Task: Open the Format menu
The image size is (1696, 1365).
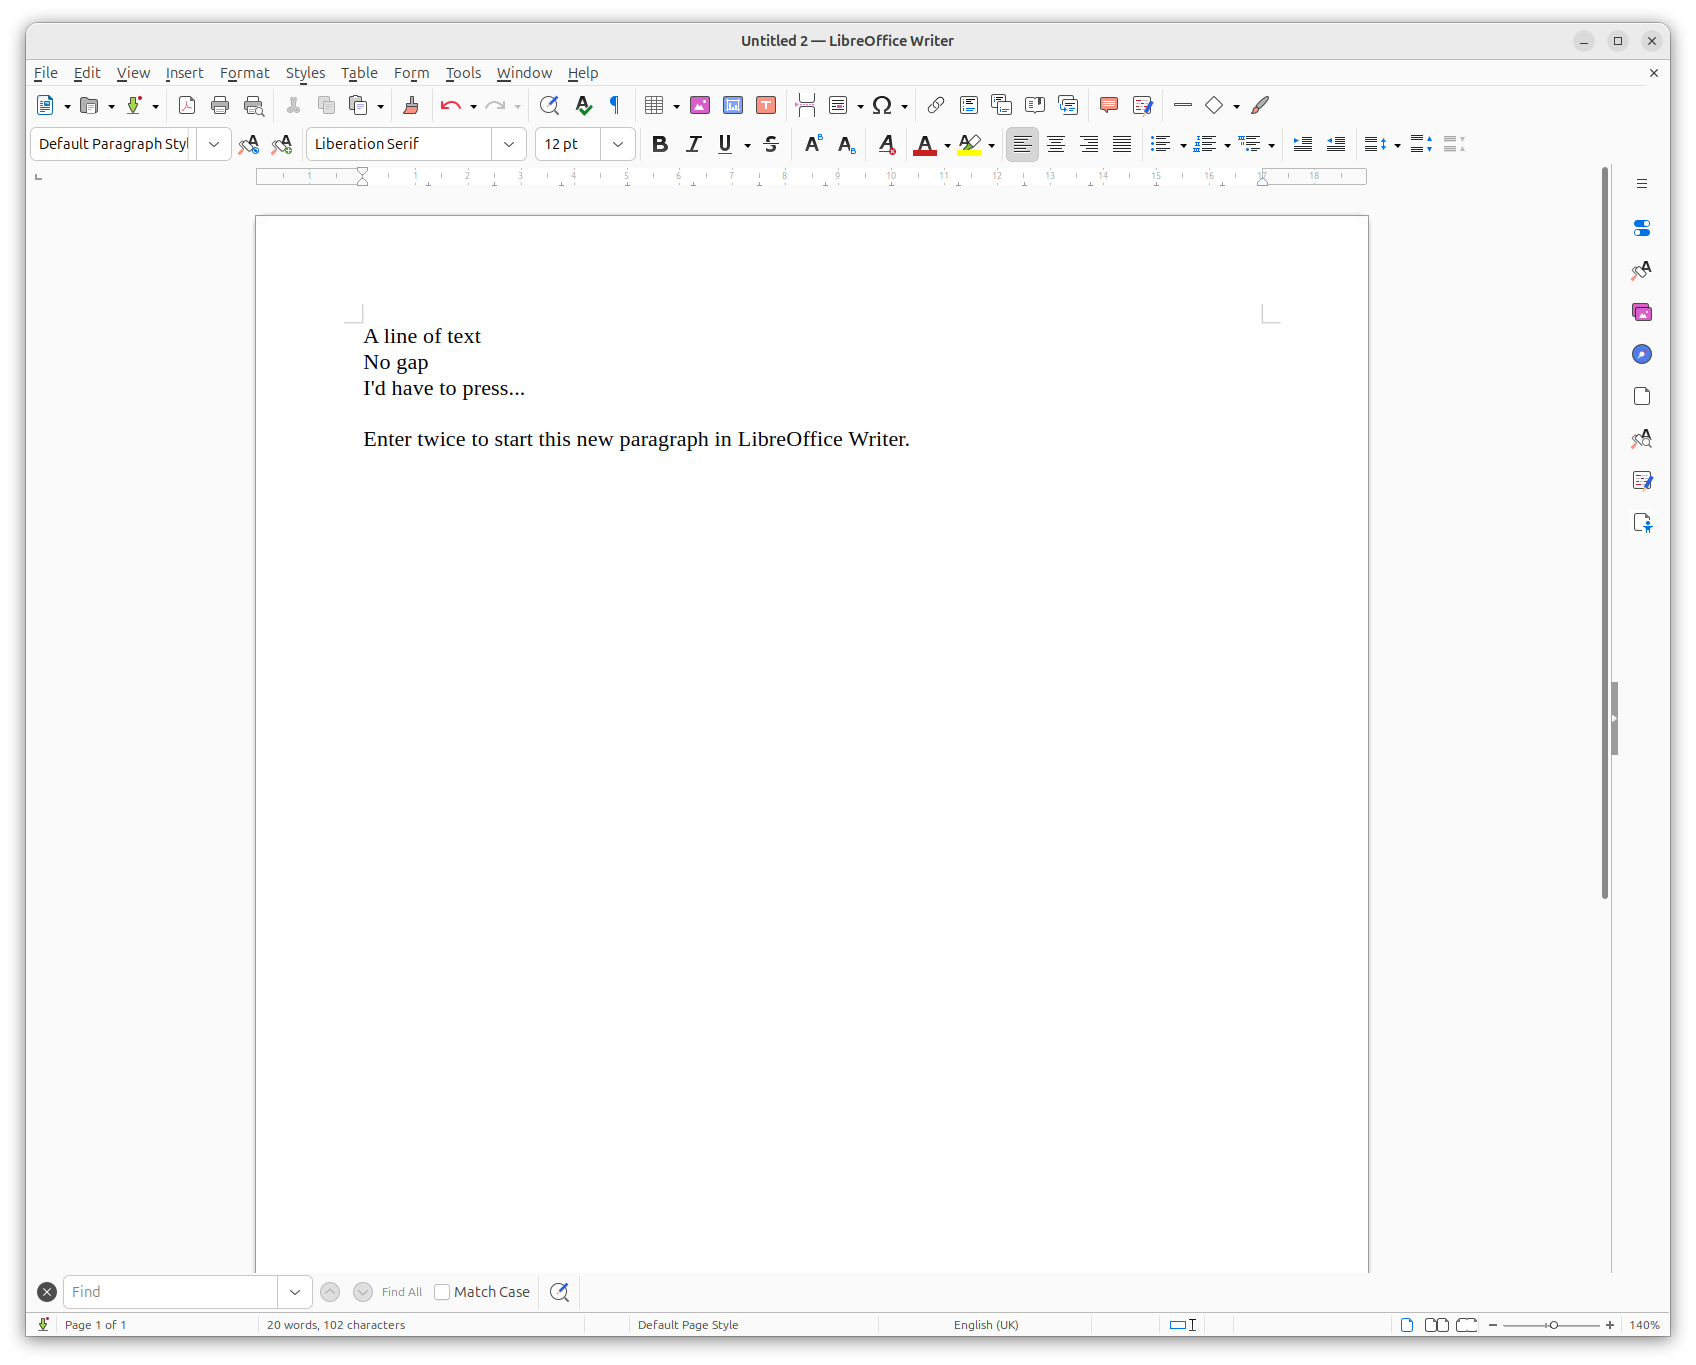Action: tap(245, 73)
